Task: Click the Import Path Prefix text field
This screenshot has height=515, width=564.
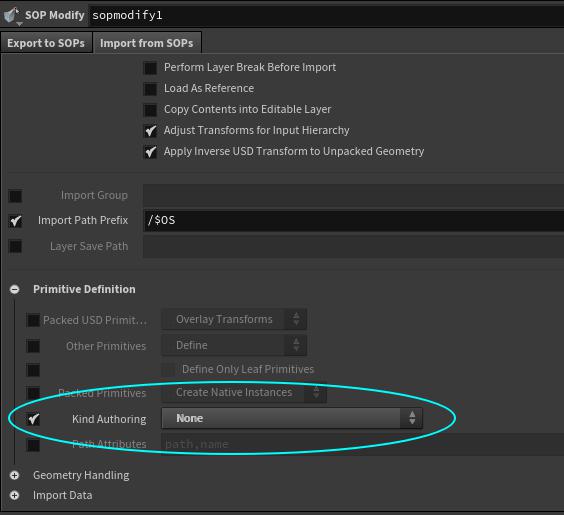Action: point(353,220)
